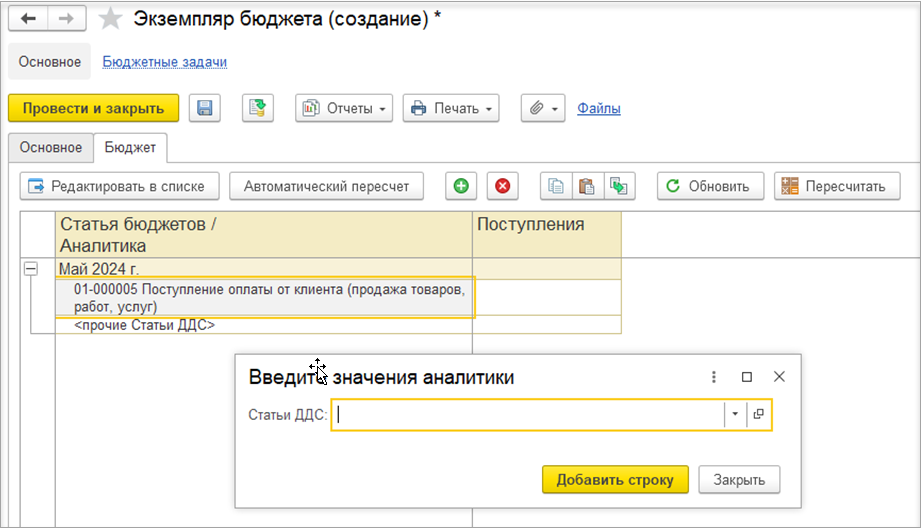Screen dimensions: 921x528
Task: Open the paperclip attachments dropdown
Action: click(x=543, y=108)
